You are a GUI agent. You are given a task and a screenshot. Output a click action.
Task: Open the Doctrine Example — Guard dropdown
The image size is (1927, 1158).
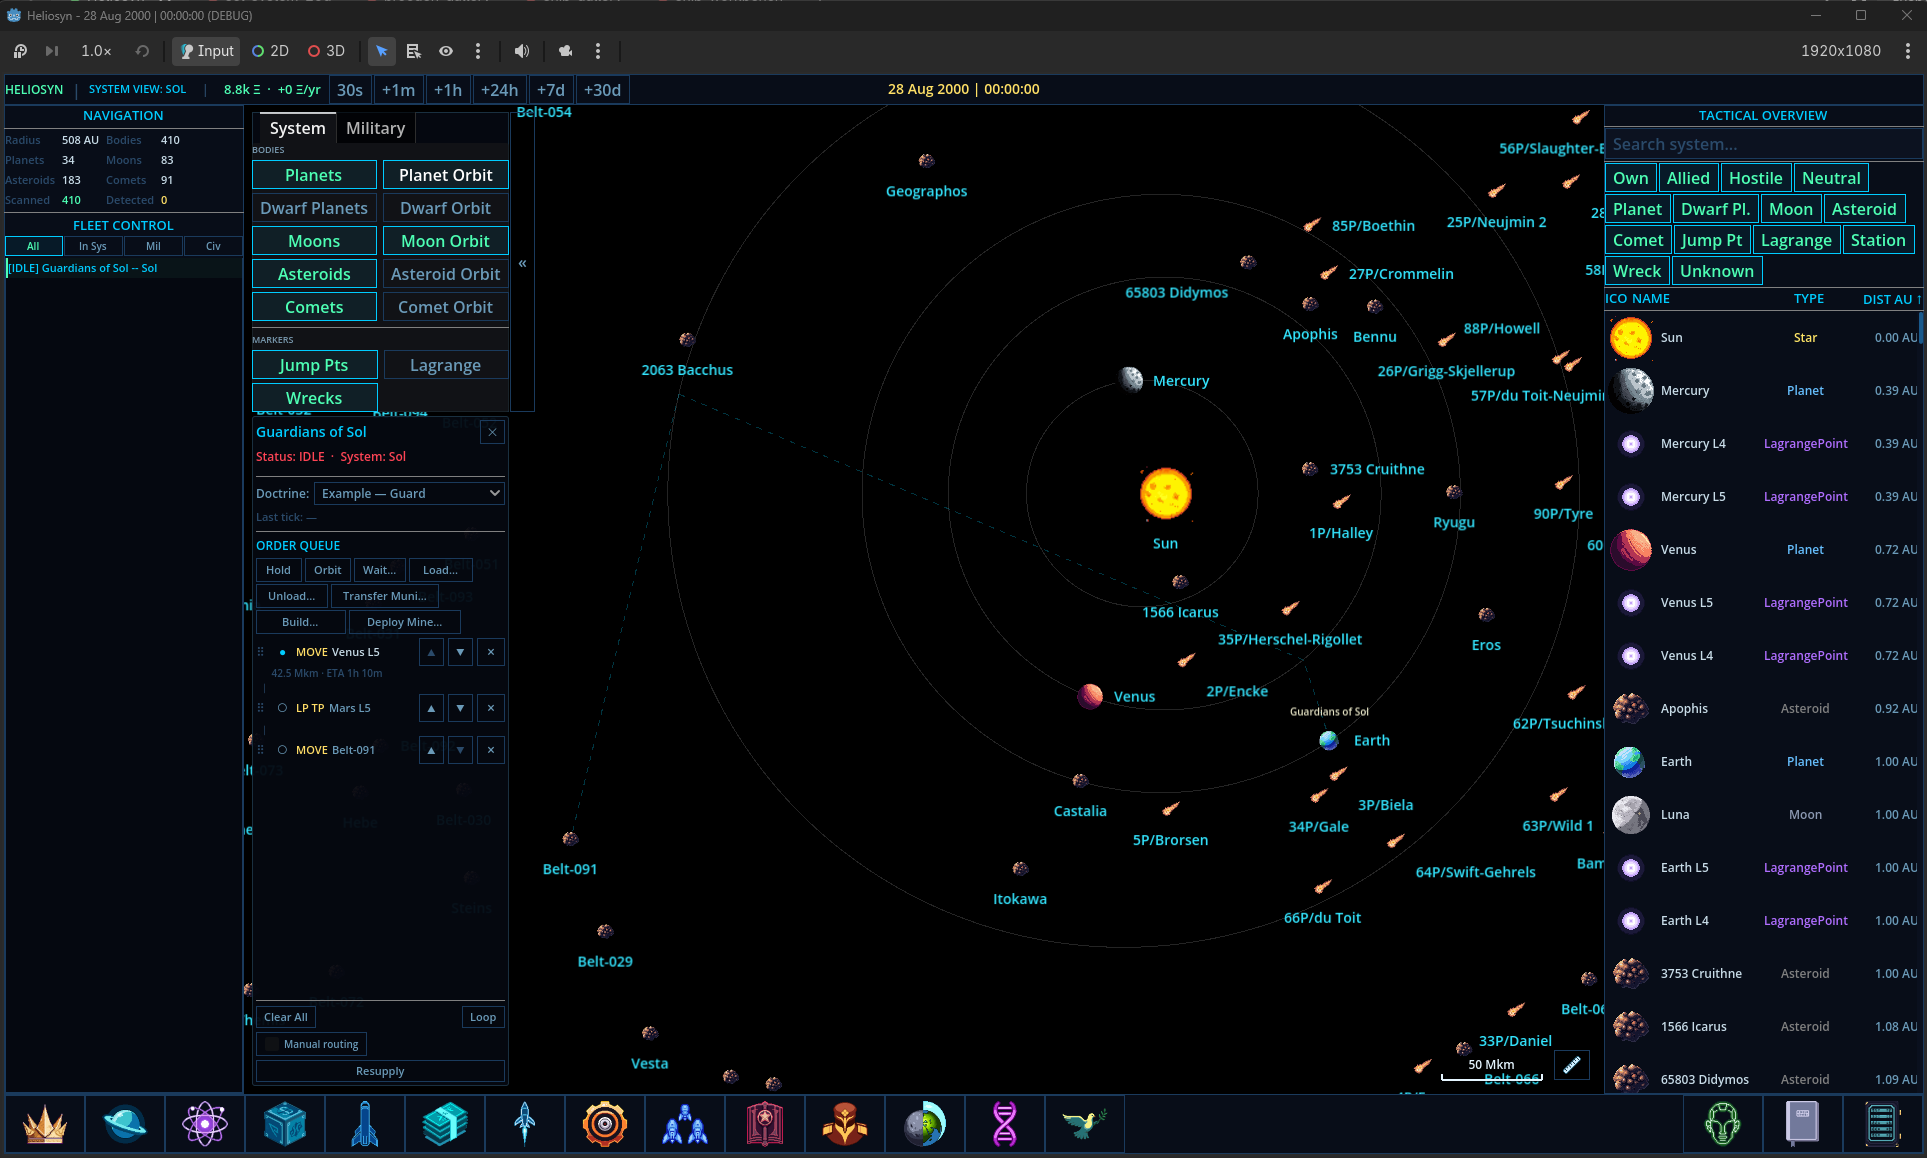point(409,493)
